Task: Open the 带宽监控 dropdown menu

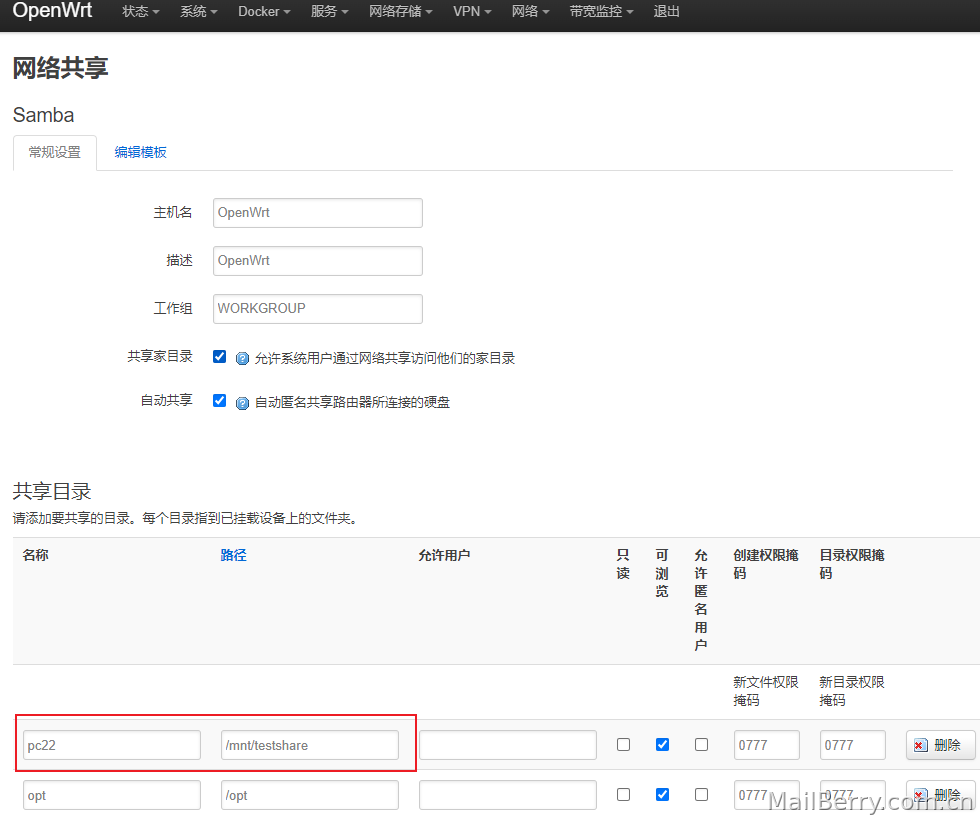Action: 601,12
